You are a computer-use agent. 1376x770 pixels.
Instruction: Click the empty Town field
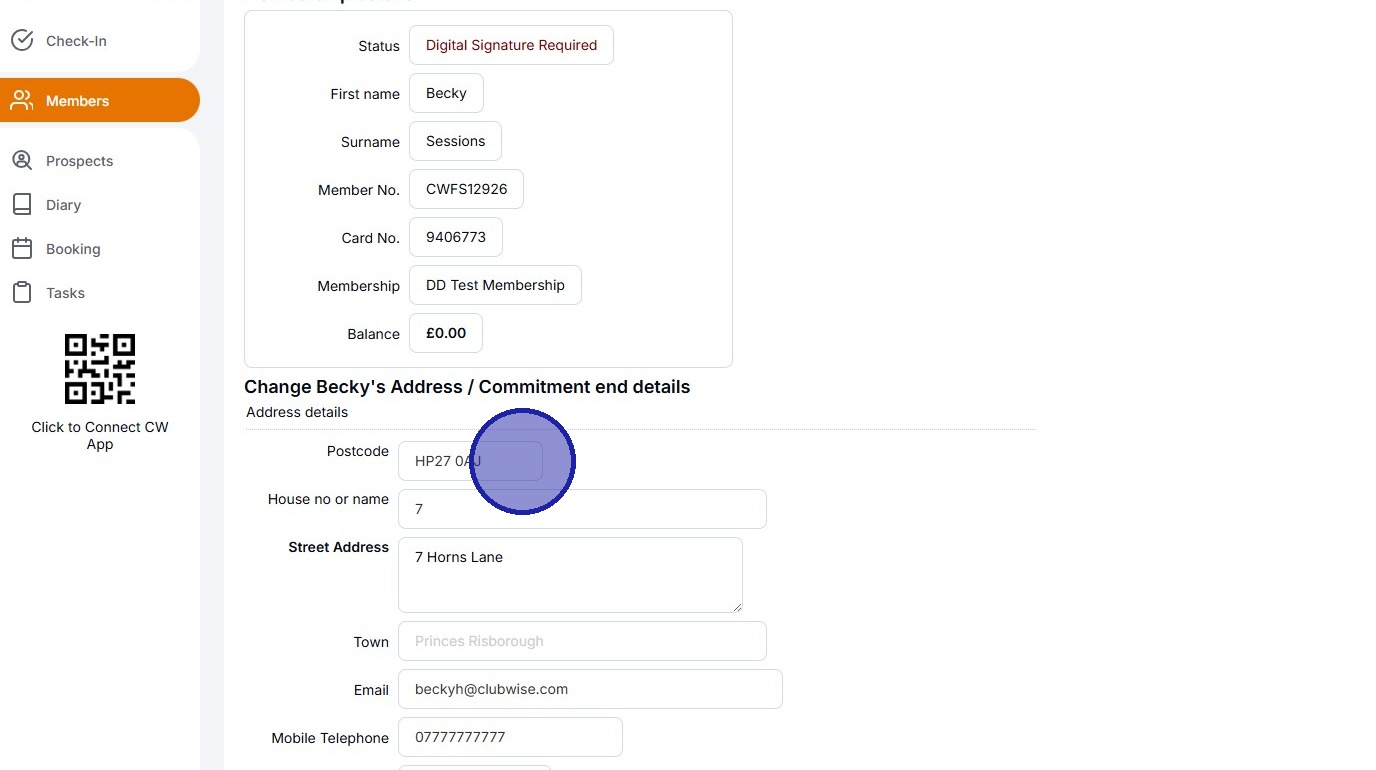(x=582, y=641)
